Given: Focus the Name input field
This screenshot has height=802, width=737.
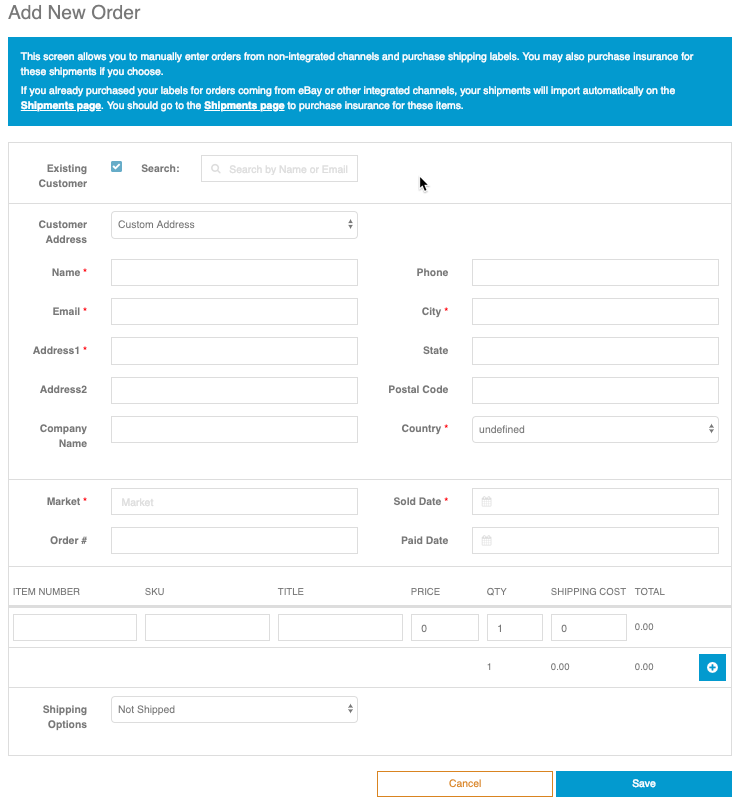Looking at the screenshot, I should click(x=234, y=273).
